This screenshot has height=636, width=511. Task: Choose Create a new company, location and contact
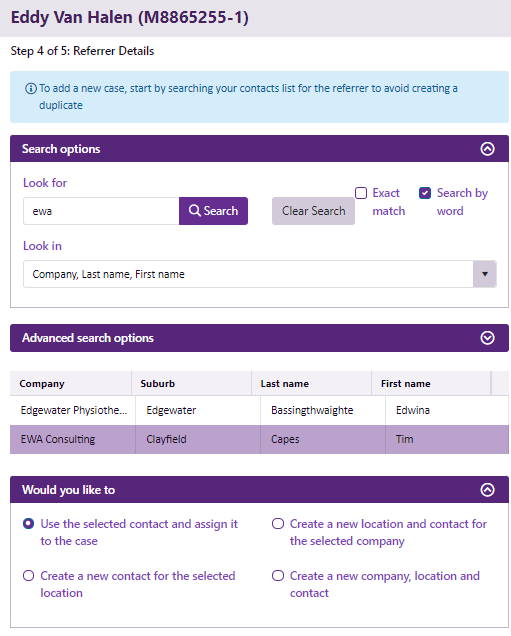click(x=278, y=576)
